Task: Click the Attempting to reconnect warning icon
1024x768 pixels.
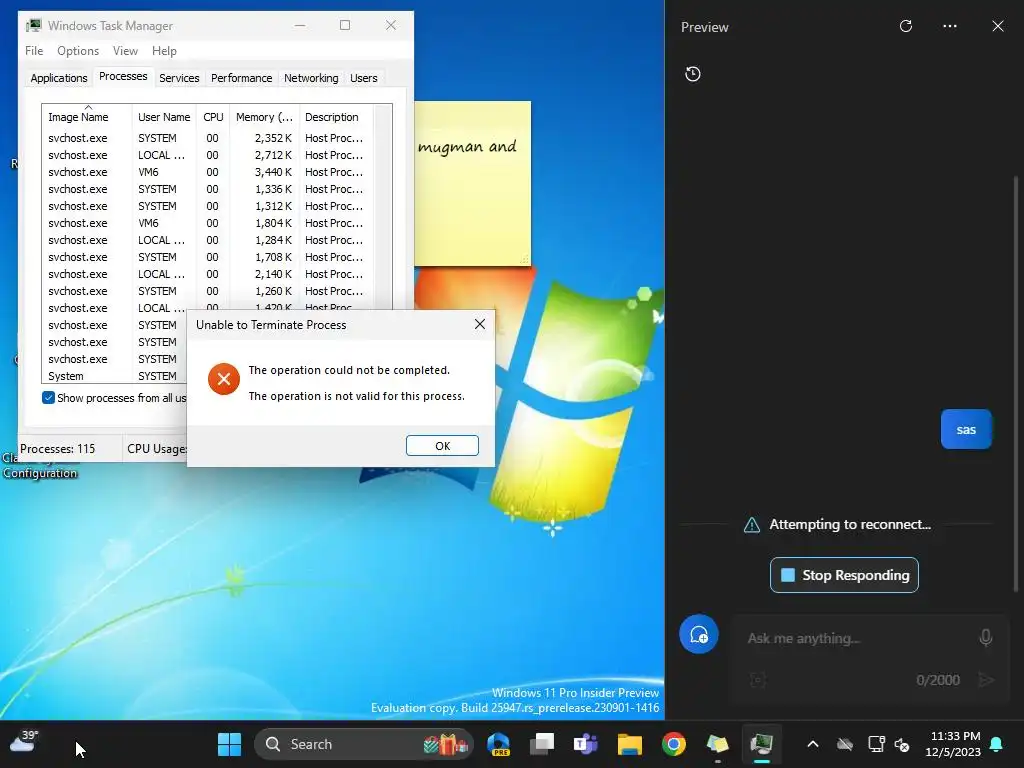Action: (752, 524)
